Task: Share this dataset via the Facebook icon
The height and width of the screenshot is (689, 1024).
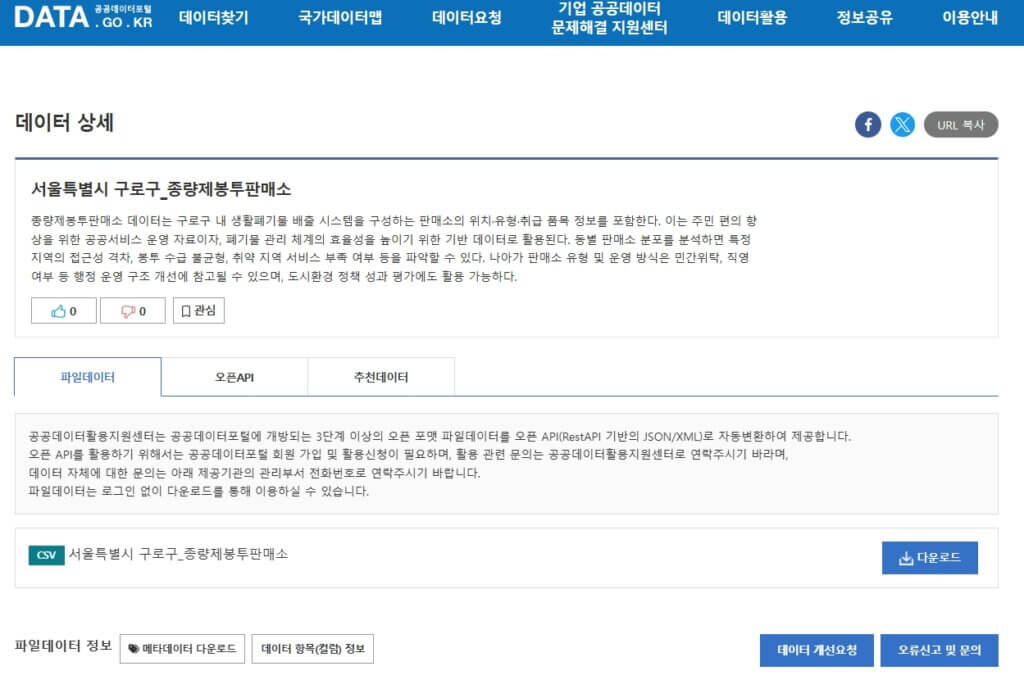Action: tap(868, 124)
